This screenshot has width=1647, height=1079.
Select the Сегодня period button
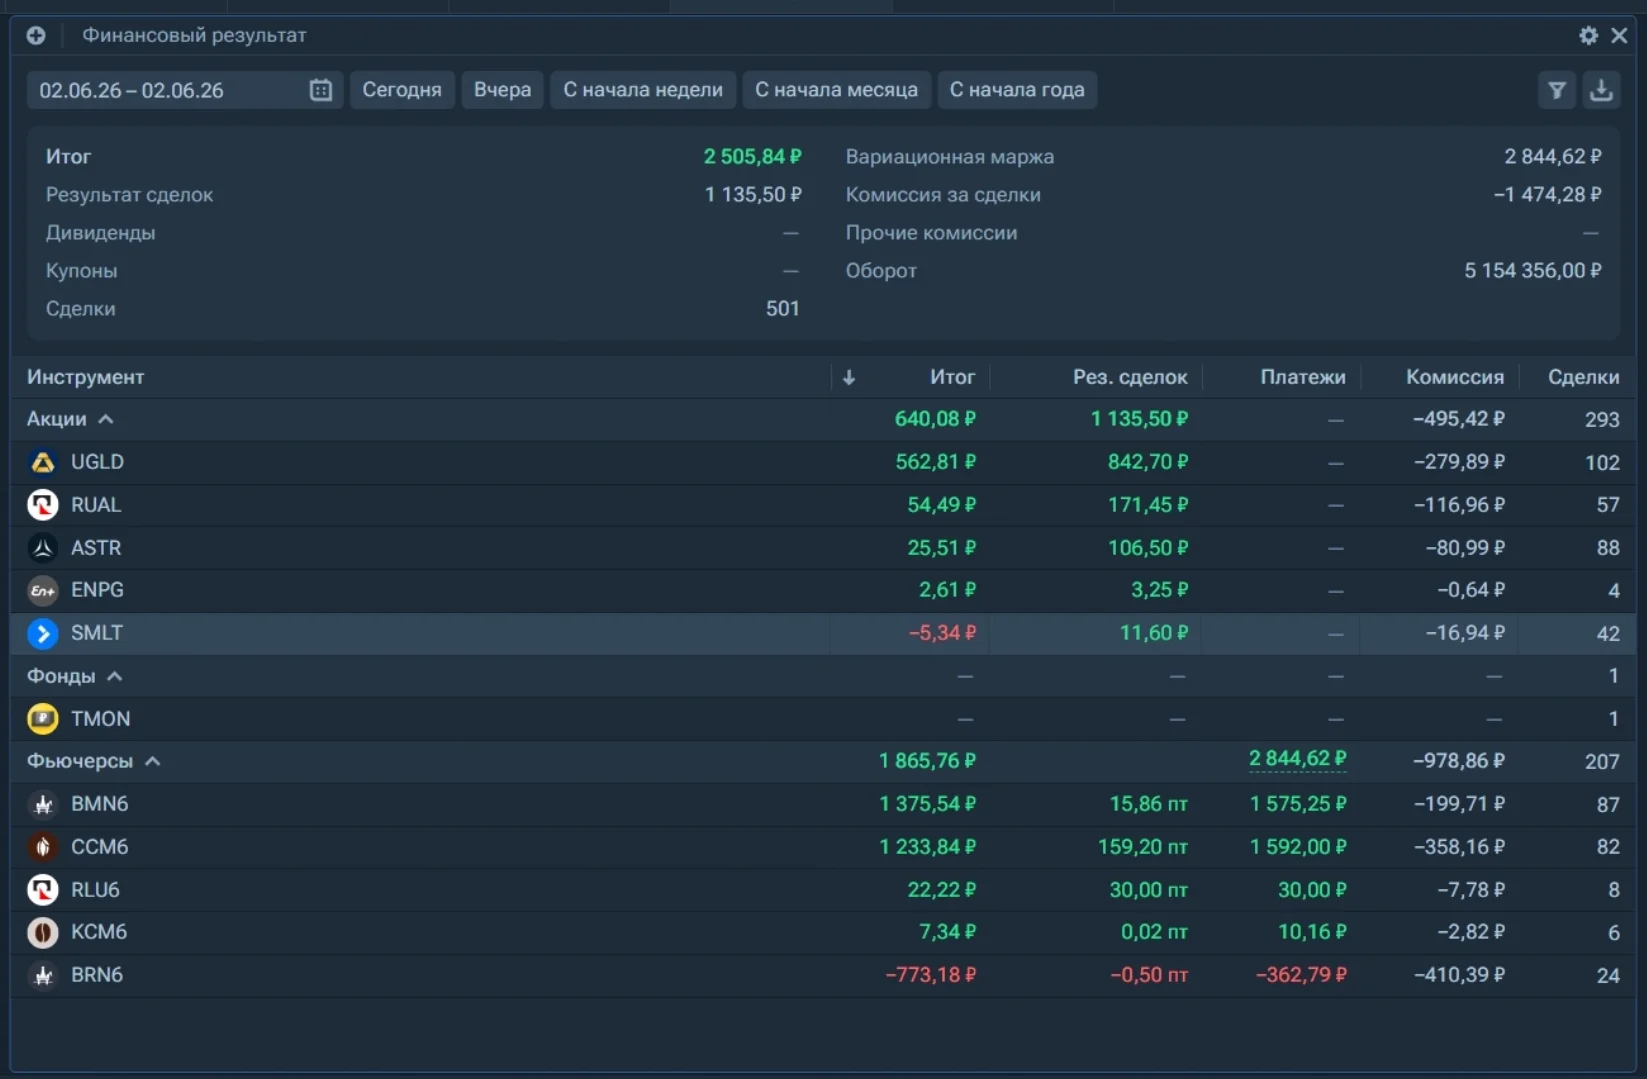pos(402,90)
